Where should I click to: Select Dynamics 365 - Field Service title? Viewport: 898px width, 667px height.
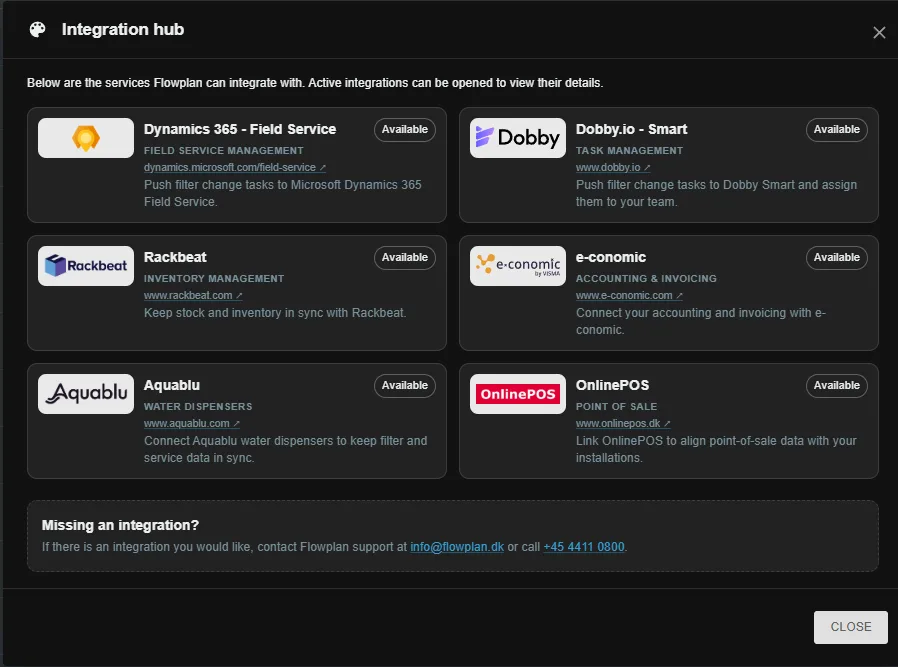(240, 129)
